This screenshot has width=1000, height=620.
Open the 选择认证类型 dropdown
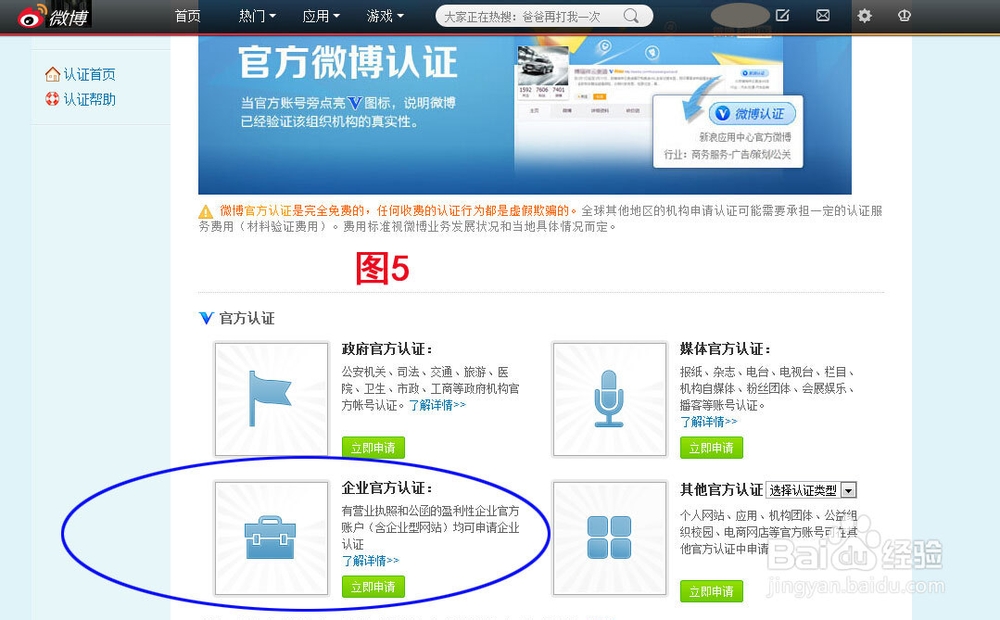point(811,490)
